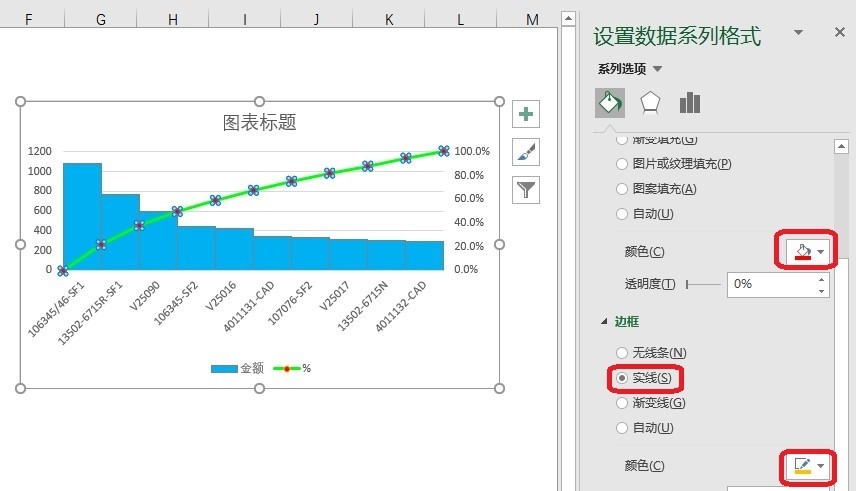The height and width of the screenshot is (491, 856).
Task: Click the tallest blue bar 106345/46-SF1
Action: 82,216
